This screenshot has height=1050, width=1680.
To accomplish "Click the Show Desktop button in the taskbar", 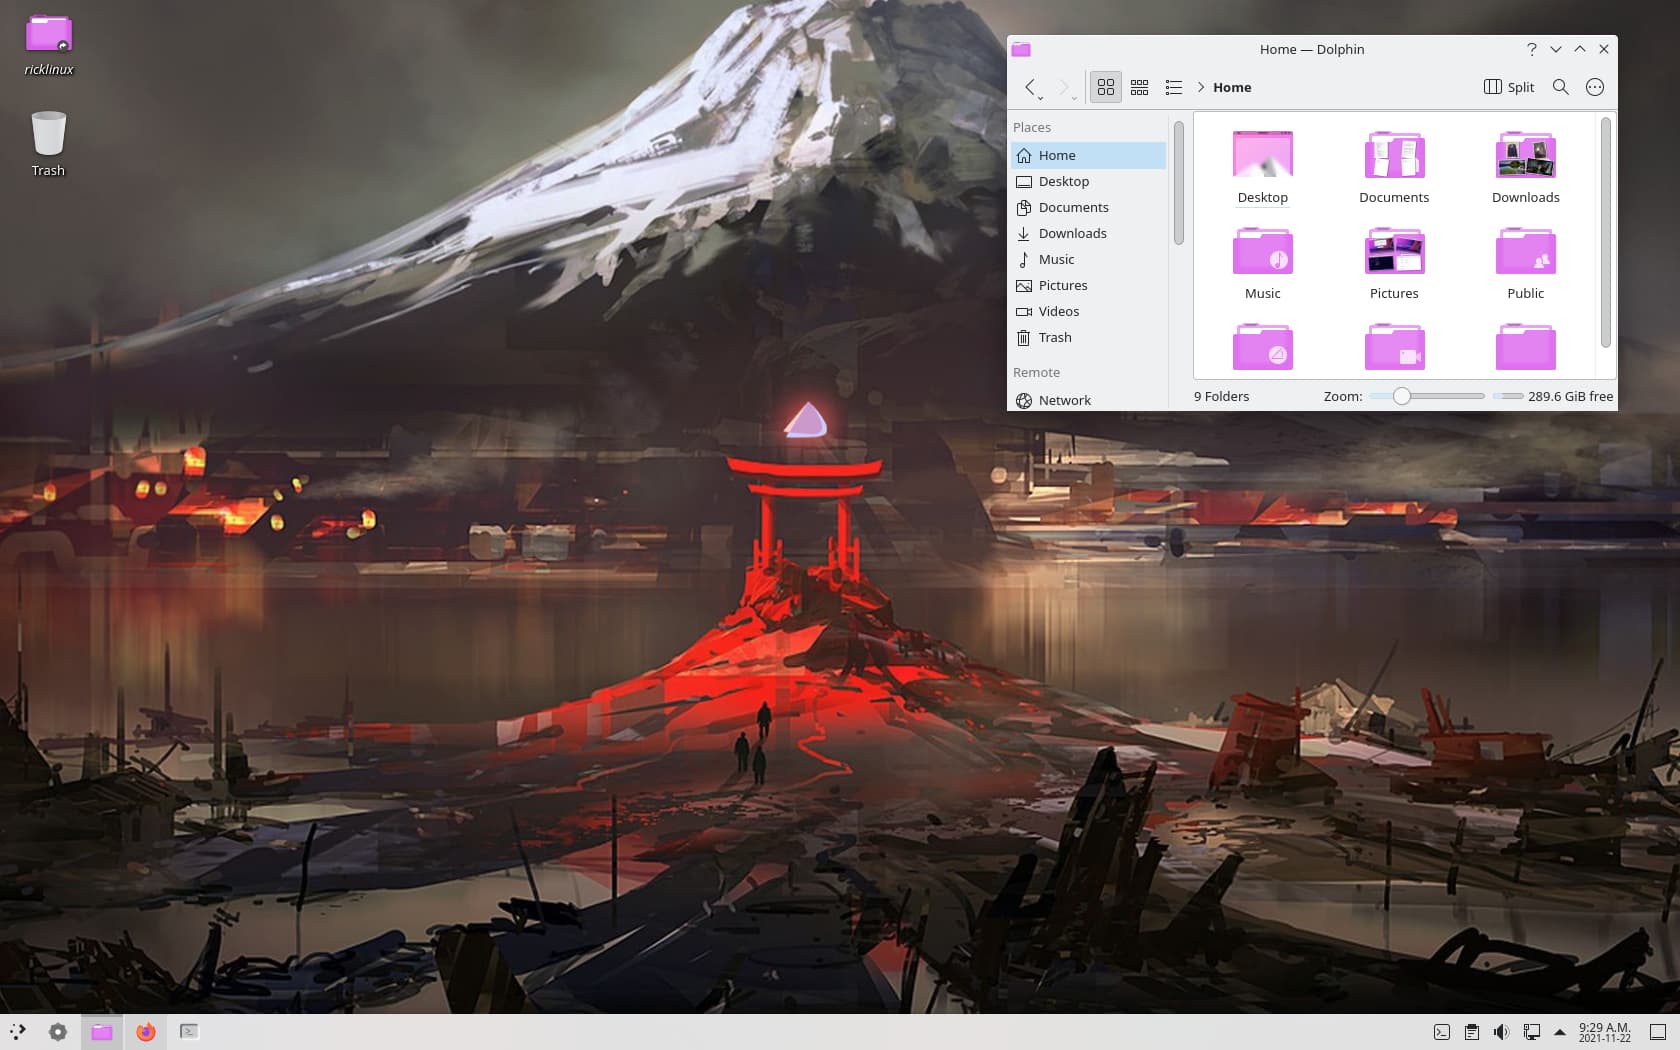I will [x=1658, y=1032].
